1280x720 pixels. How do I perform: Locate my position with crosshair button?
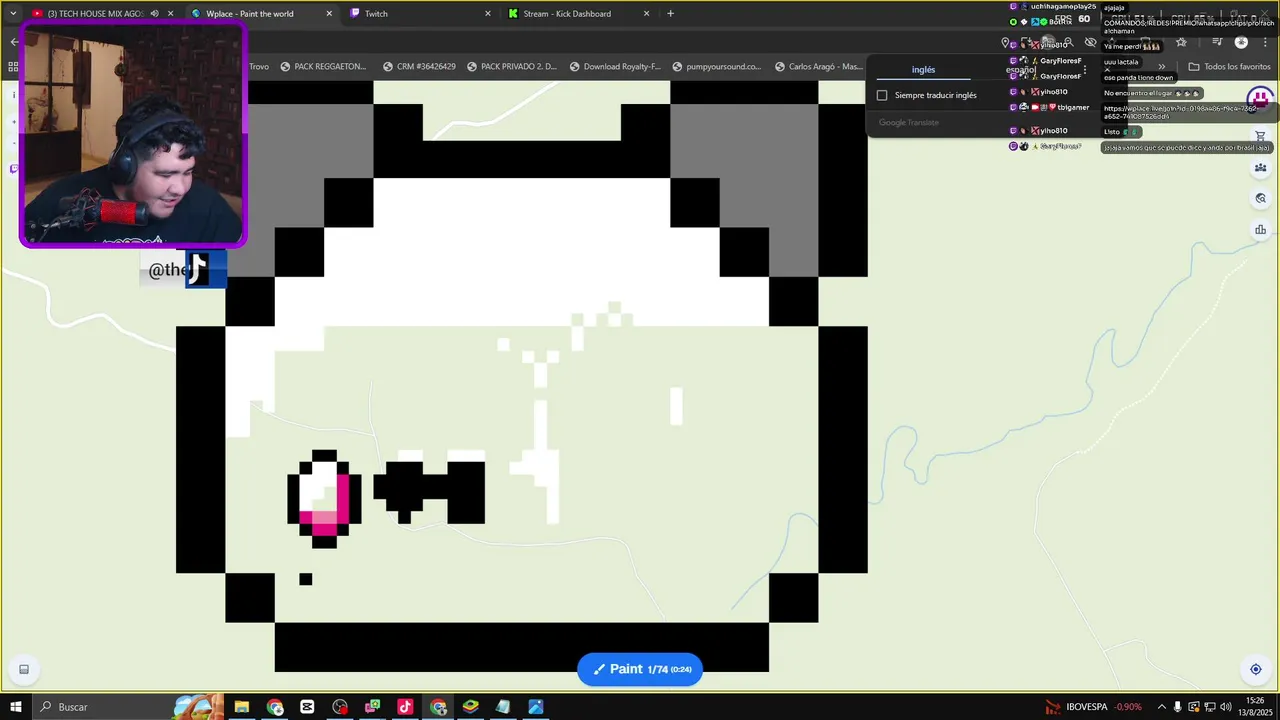1256,669
